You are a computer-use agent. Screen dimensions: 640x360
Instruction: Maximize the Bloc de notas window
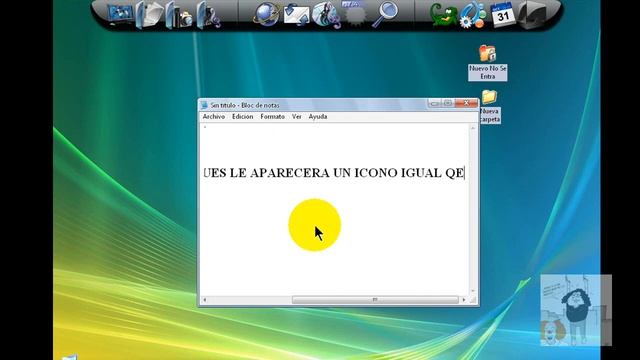pos(447,103)
